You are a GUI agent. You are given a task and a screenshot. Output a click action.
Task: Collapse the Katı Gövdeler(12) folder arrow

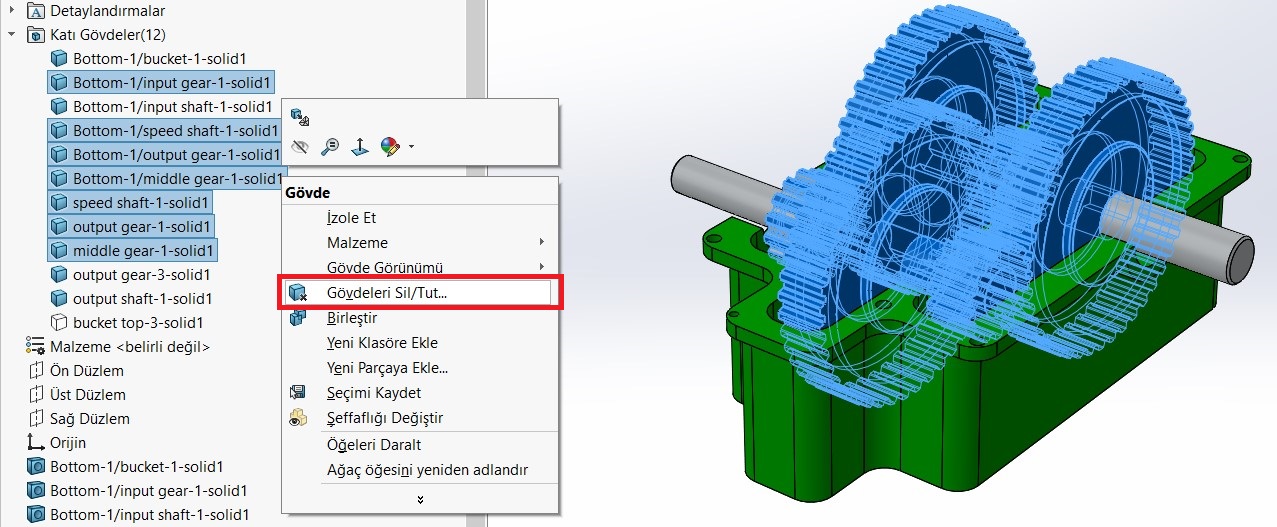click(11, 35)
